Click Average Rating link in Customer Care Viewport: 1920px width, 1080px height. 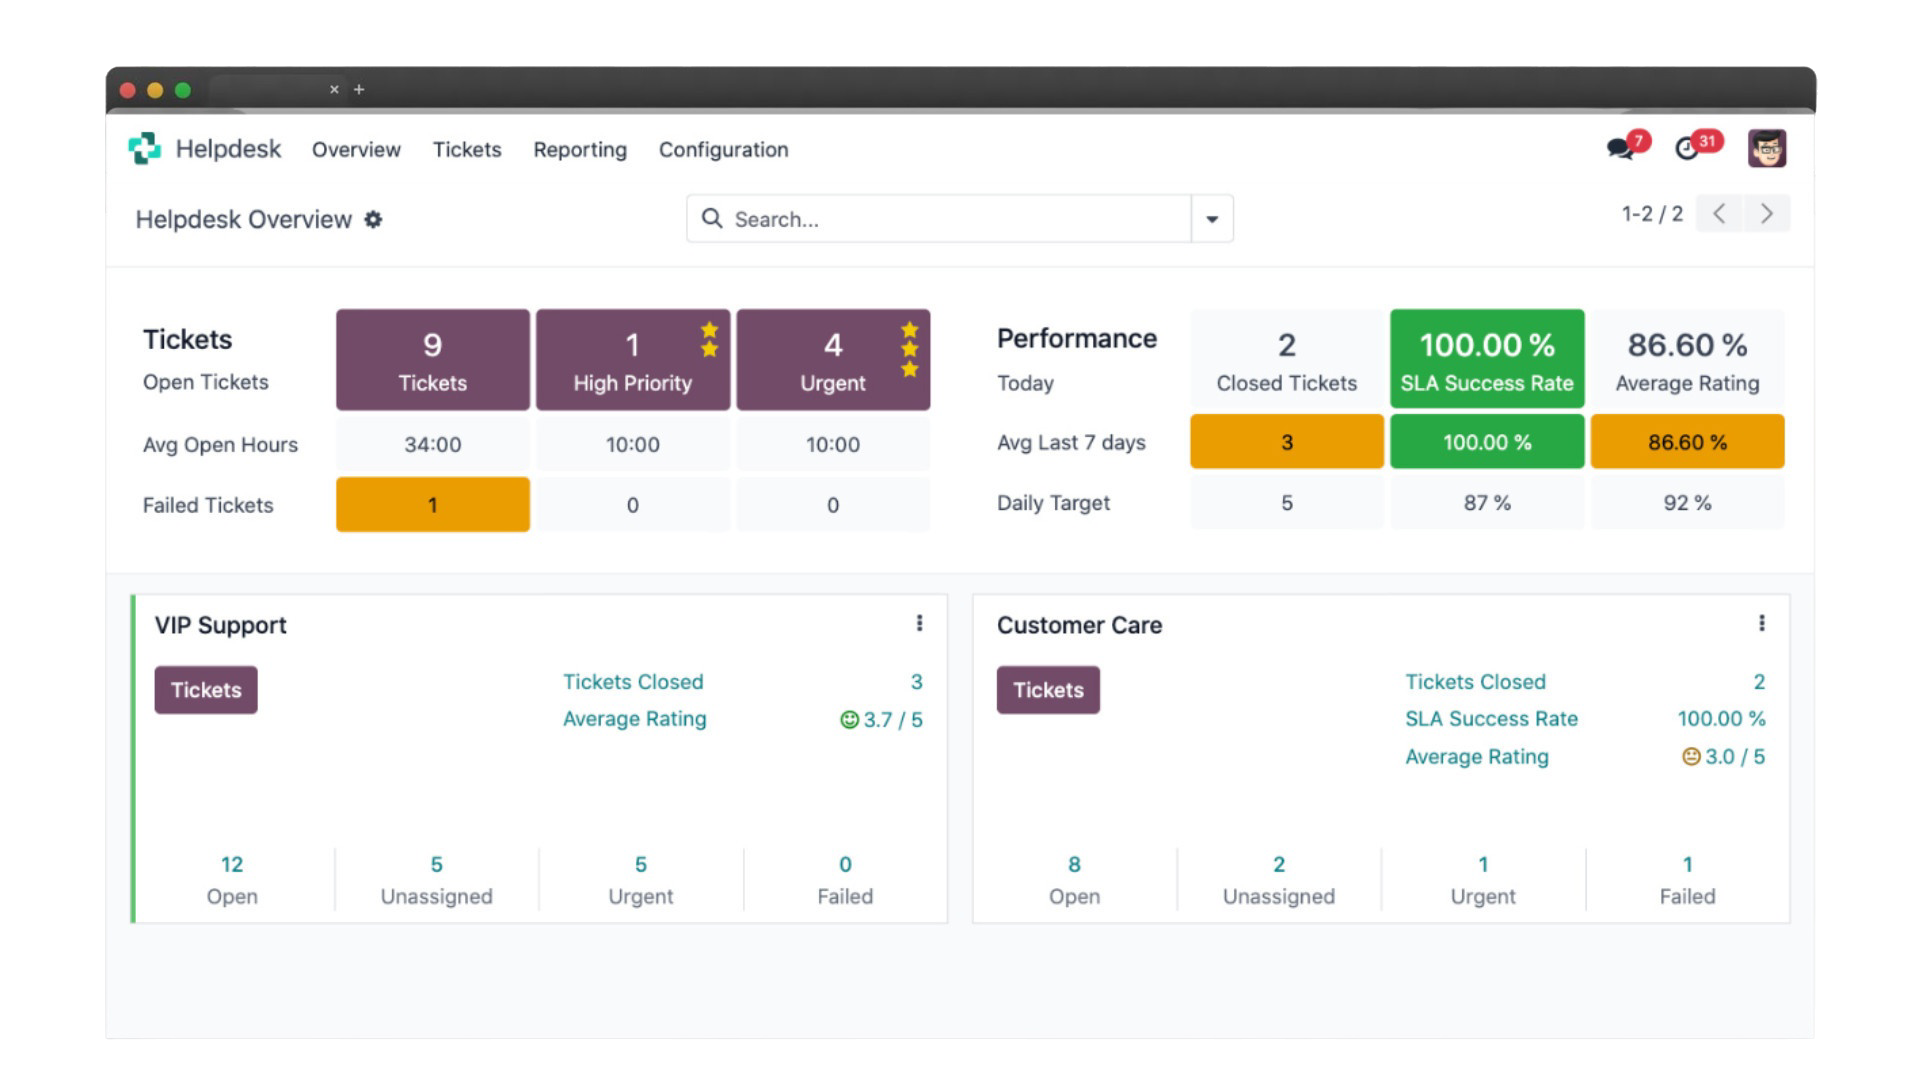coord(1477,757)
